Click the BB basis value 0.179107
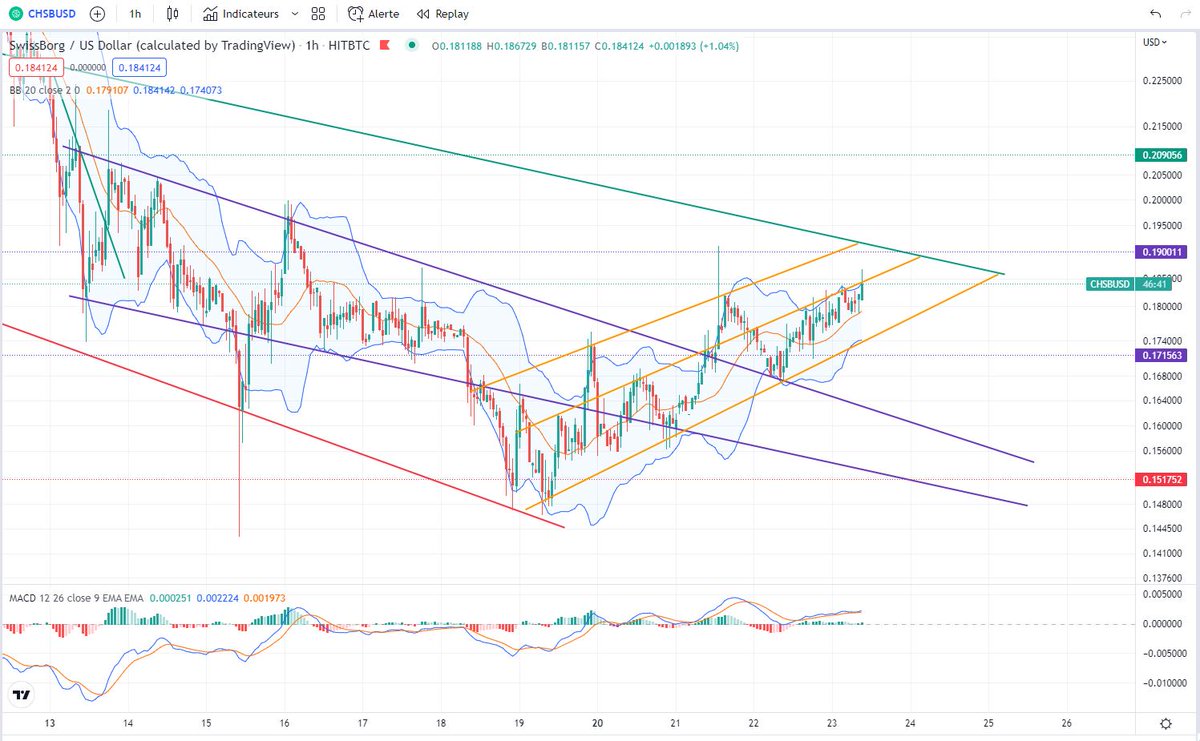Viewport: 1200px width, 741px height. (x=105, y=90)
